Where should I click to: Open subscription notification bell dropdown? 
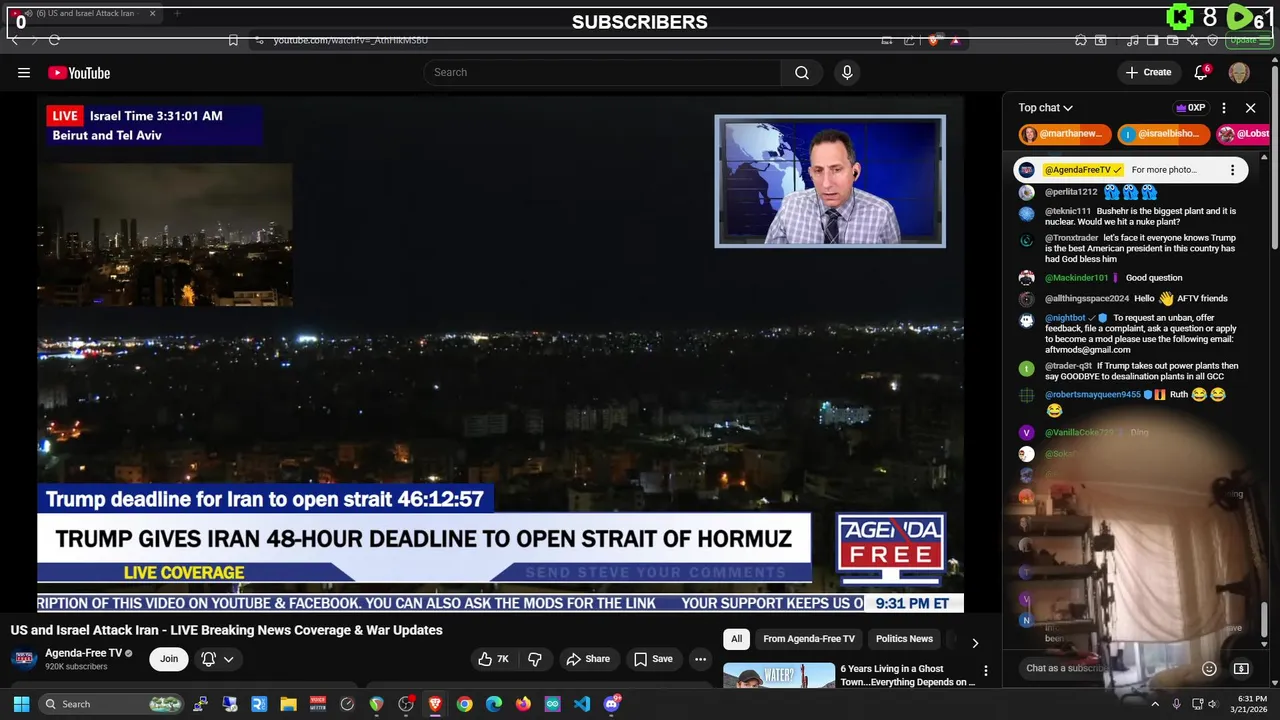coord(218,659)
